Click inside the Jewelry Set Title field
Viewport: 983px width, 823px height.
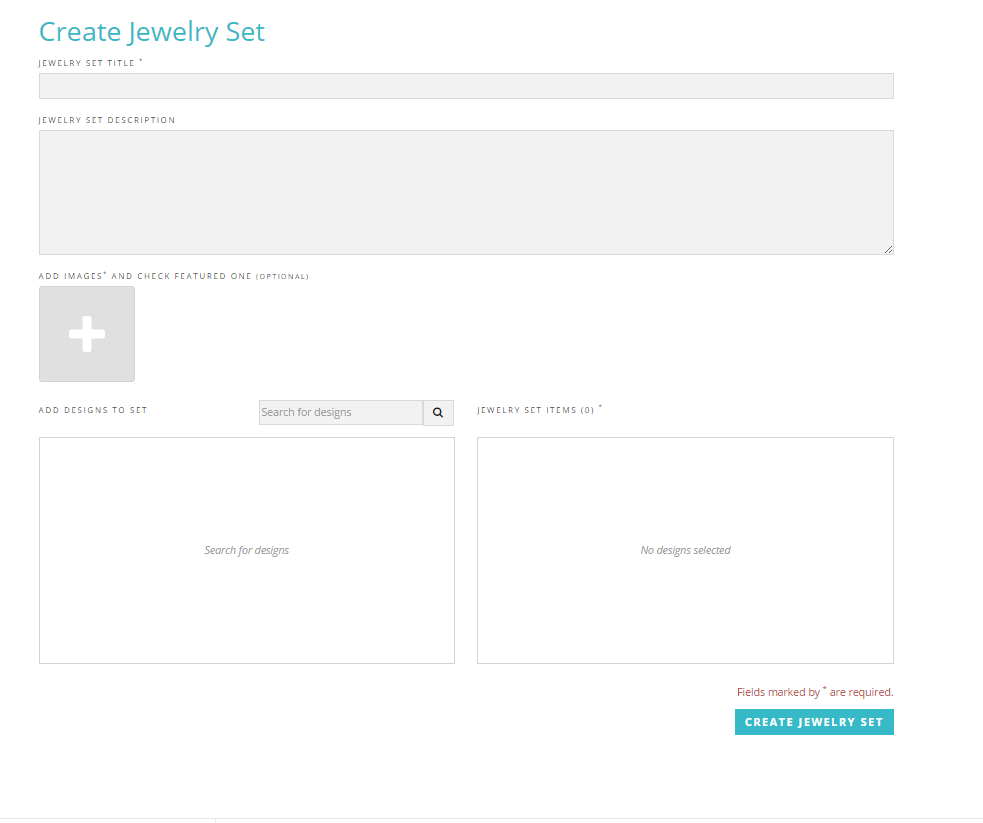point(465,86)
